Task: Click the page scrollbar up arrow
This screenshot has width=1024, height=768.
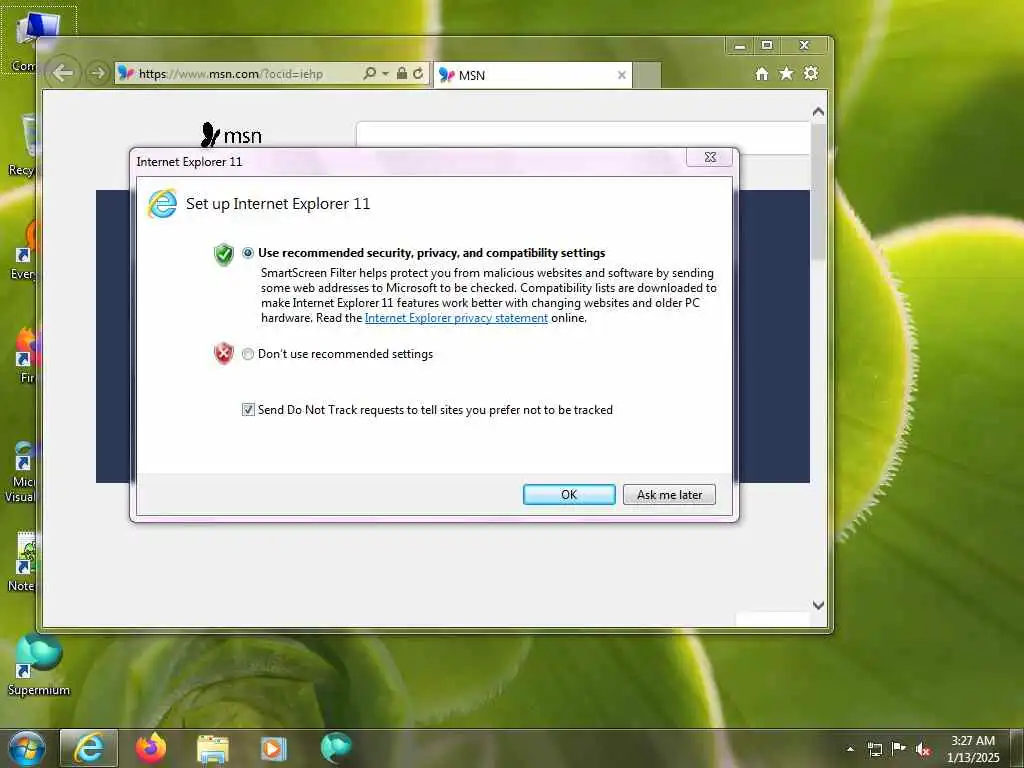Action: coord(818,112)
